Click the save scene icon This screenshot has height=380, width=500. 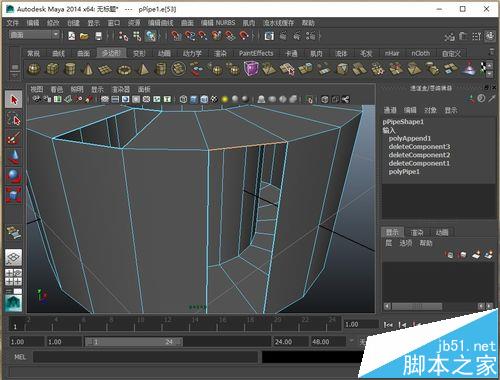point(98,36)
